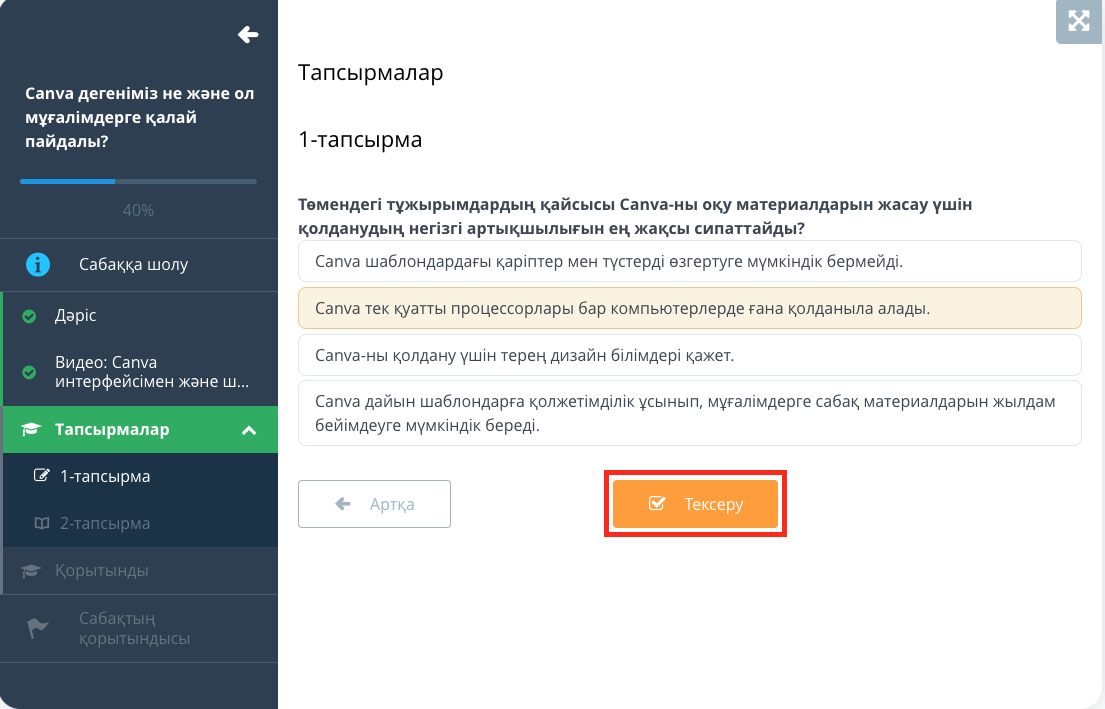Click the green checkmark next to Видео: Canva
Viewport: 1105px width, 709px height.
pos(29,372)
